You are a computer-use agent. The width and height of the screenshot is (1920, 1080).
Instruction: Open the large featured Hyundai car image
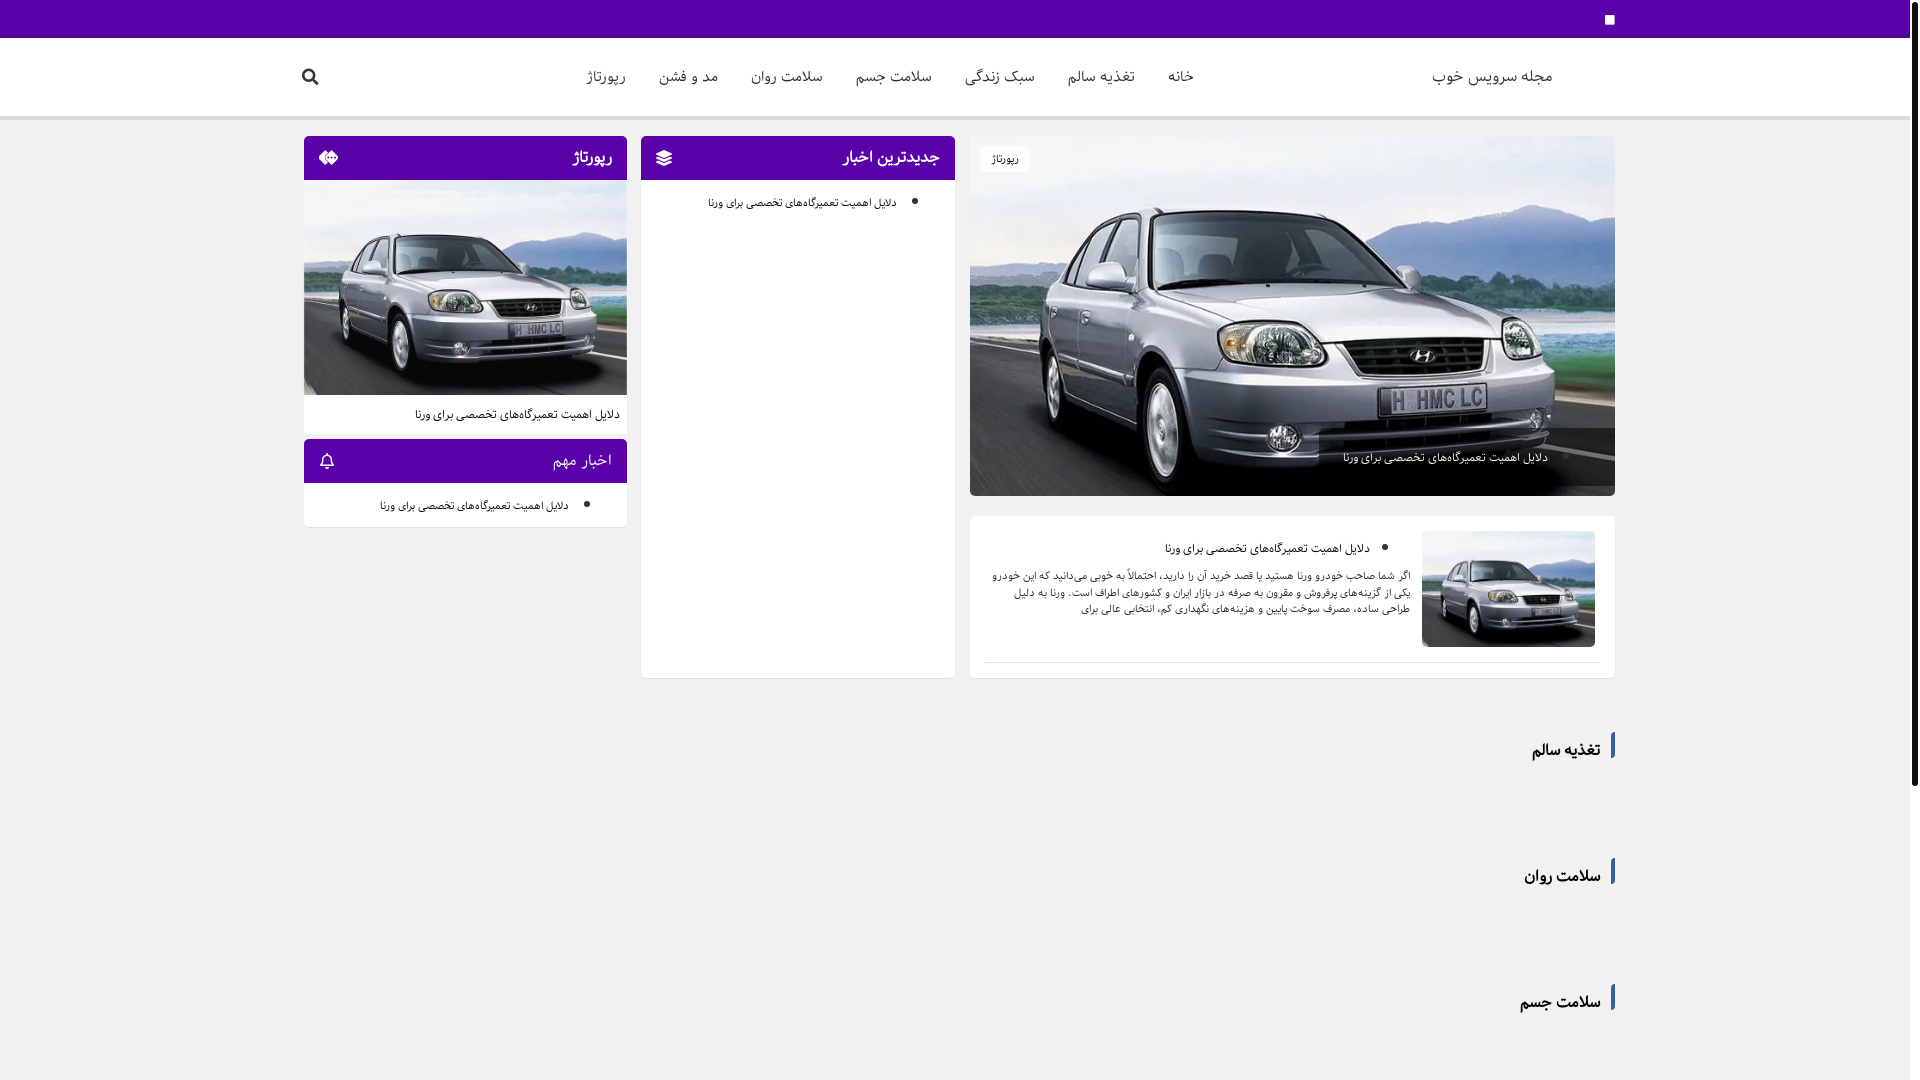pos(1292,316)
